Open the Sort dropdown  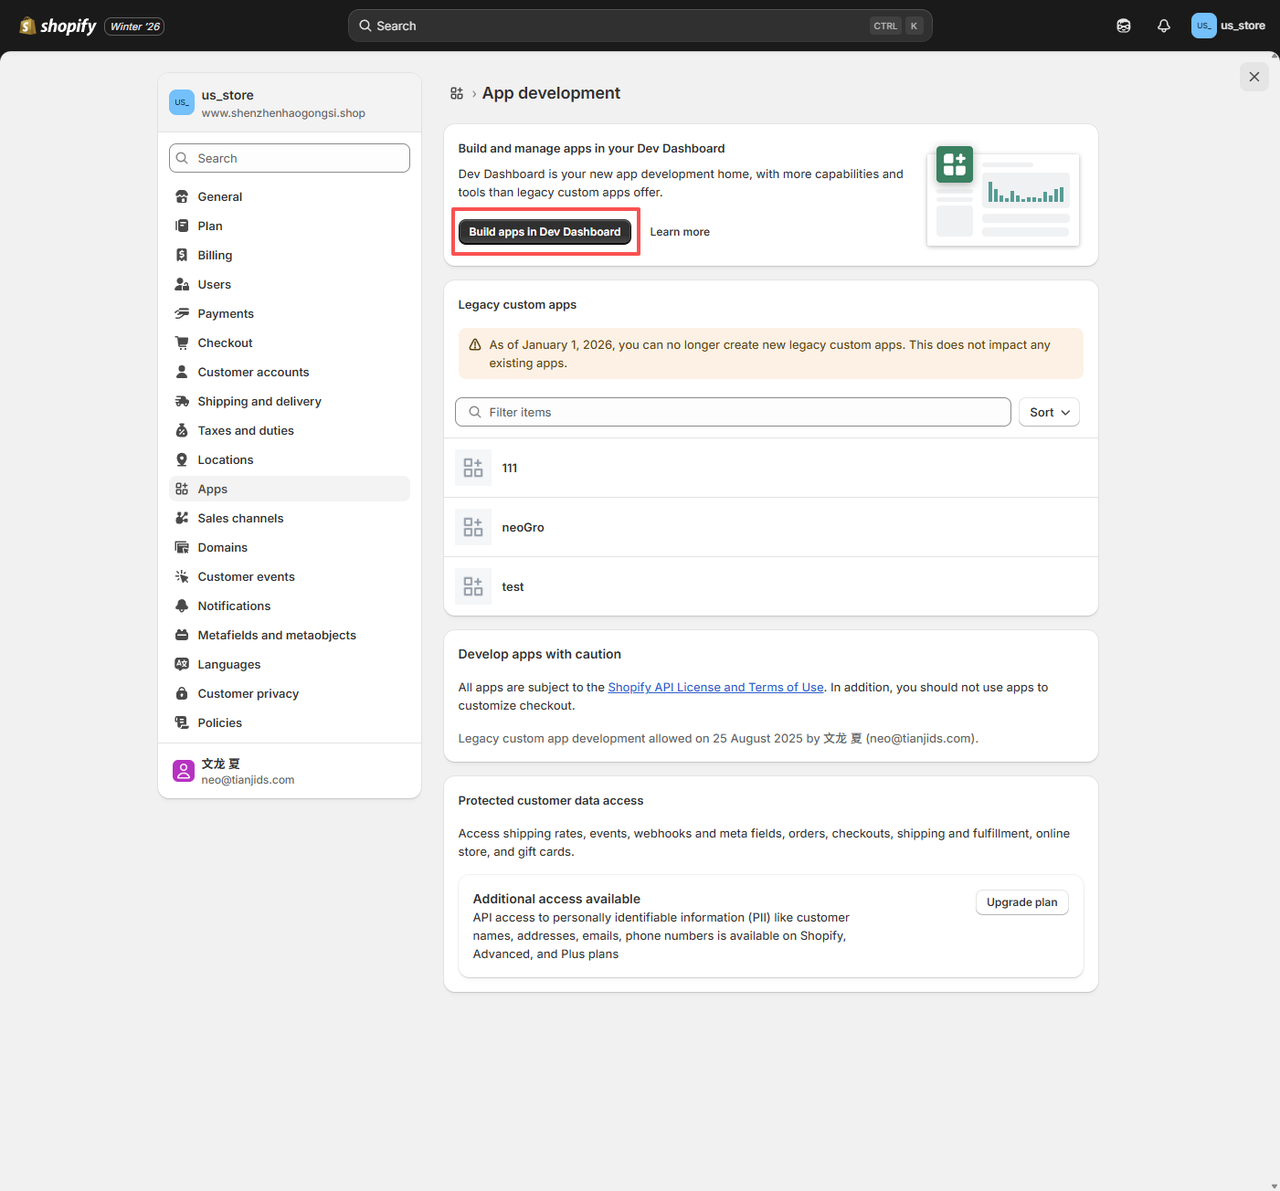point(1049,412)
